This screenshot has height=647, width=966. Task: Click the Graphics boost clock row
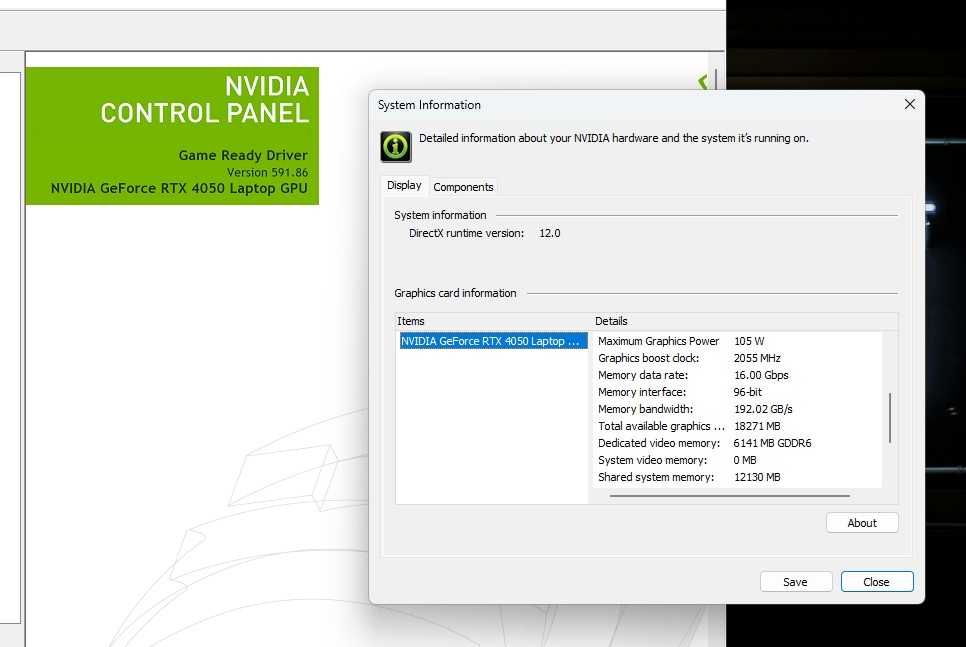point(737,358)
